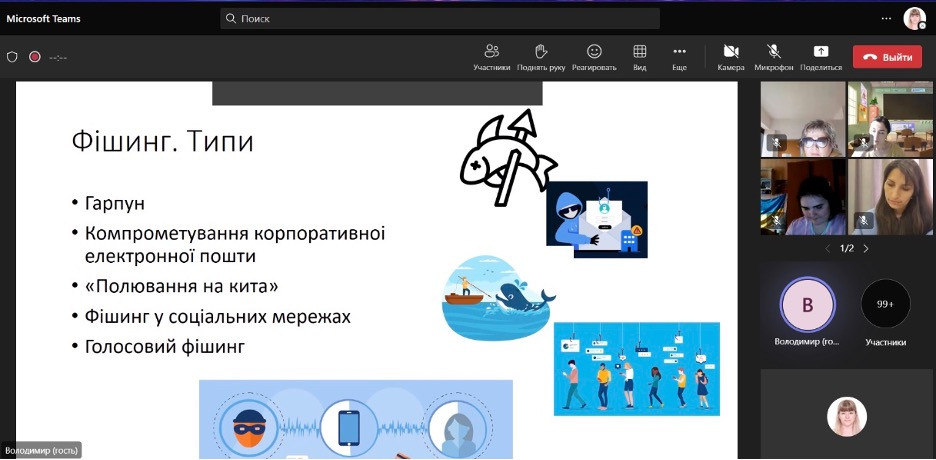Raise hand with Поднять руку
The image size is (936, 460).
541,57
